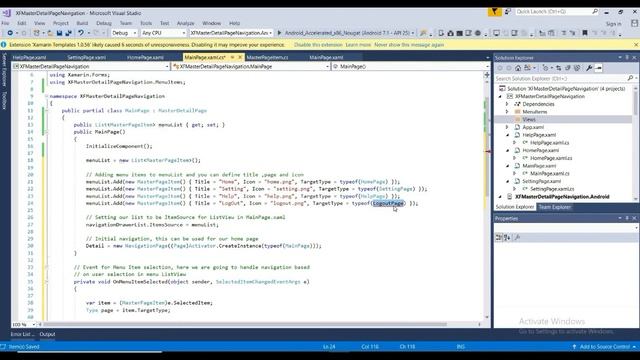
Task: Click Collapse All icon in Solution Explorer
Action: 568,68
